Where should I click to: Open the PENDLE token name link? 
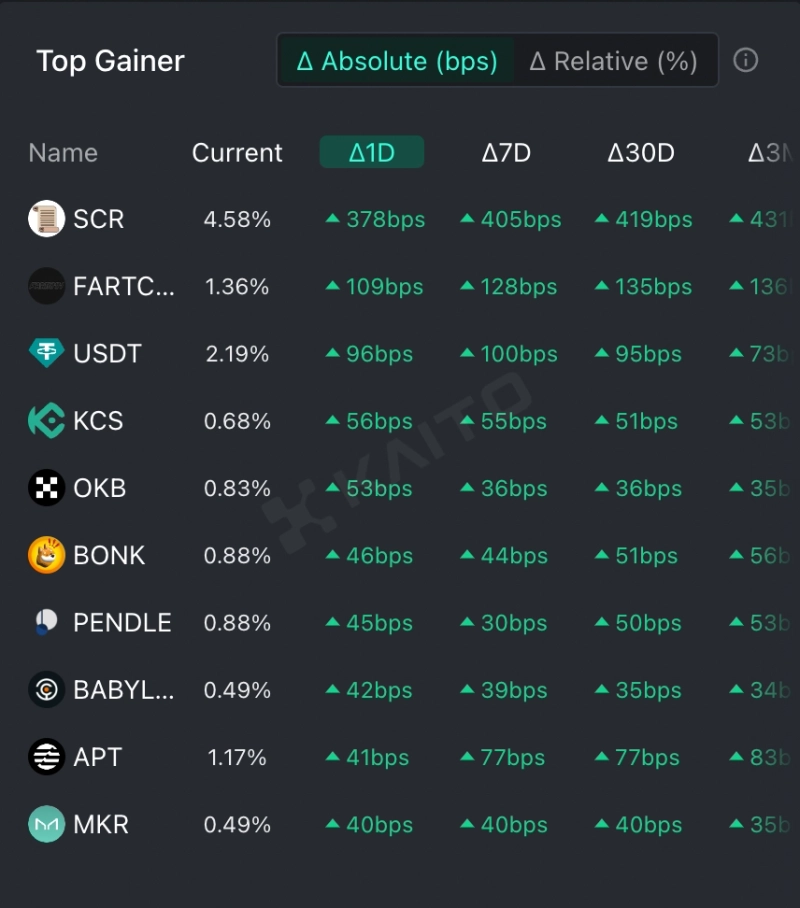pos(122,623)
